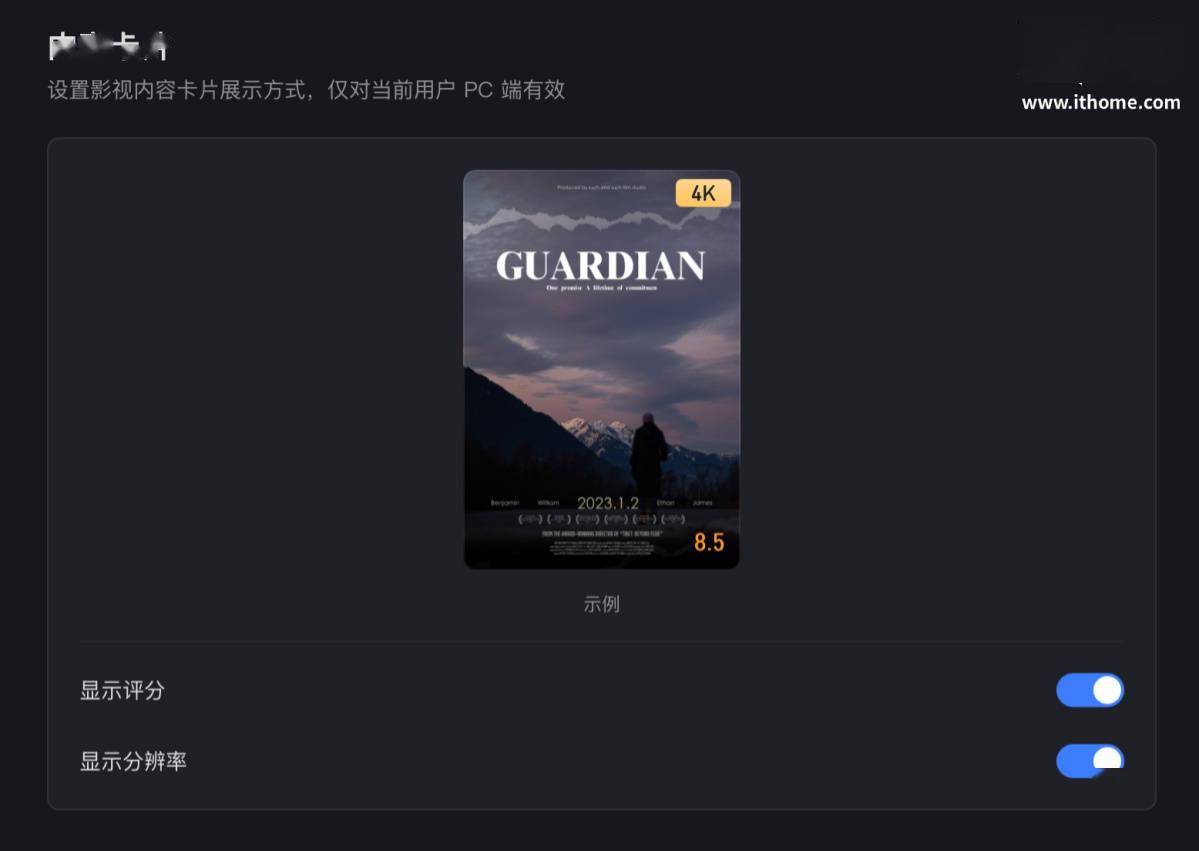
Task: Click the laurel award icons row on poster
Action: click(601, 519)
